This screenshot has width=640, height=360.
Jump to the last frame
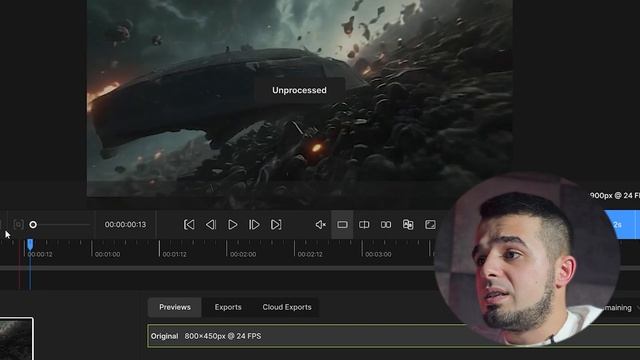tap(276, 224)
